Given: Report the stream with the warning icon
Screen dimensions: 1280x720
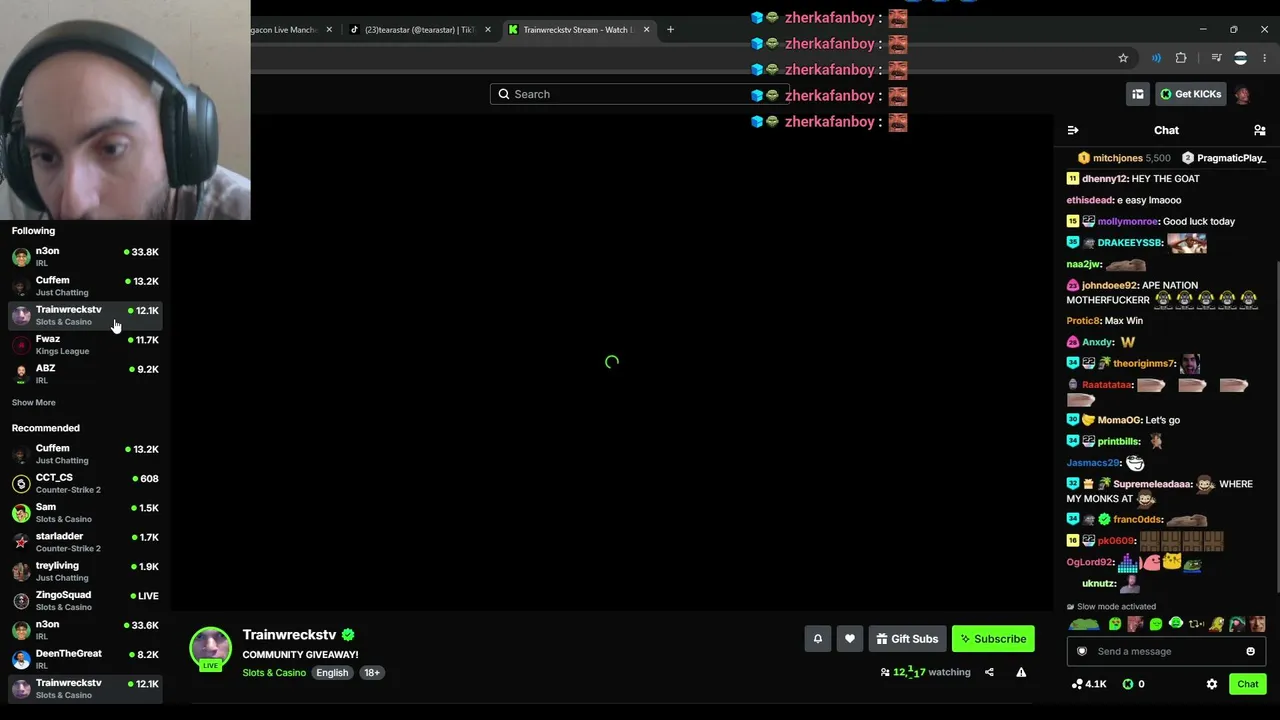Looking at the screenshot, I should (x=1021, y=672).
